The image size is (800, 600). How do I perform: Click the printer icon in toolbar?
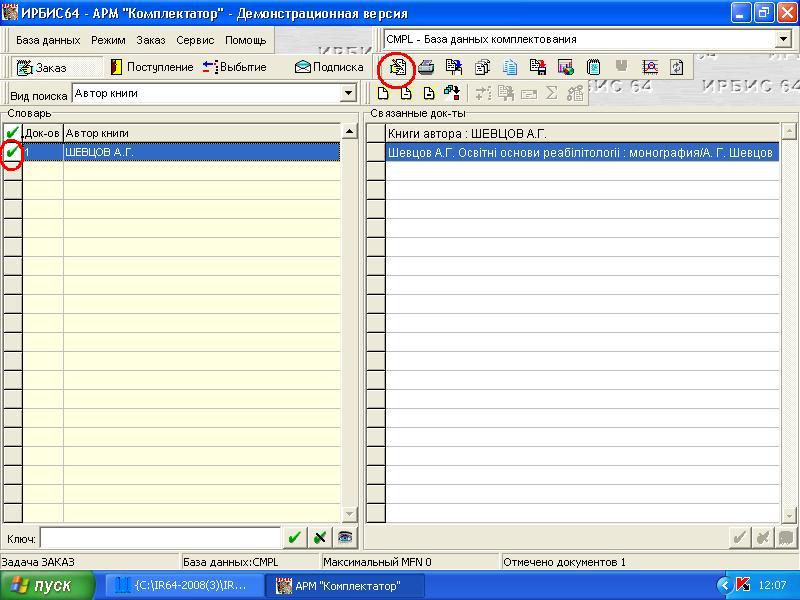[x=426, y=68]
